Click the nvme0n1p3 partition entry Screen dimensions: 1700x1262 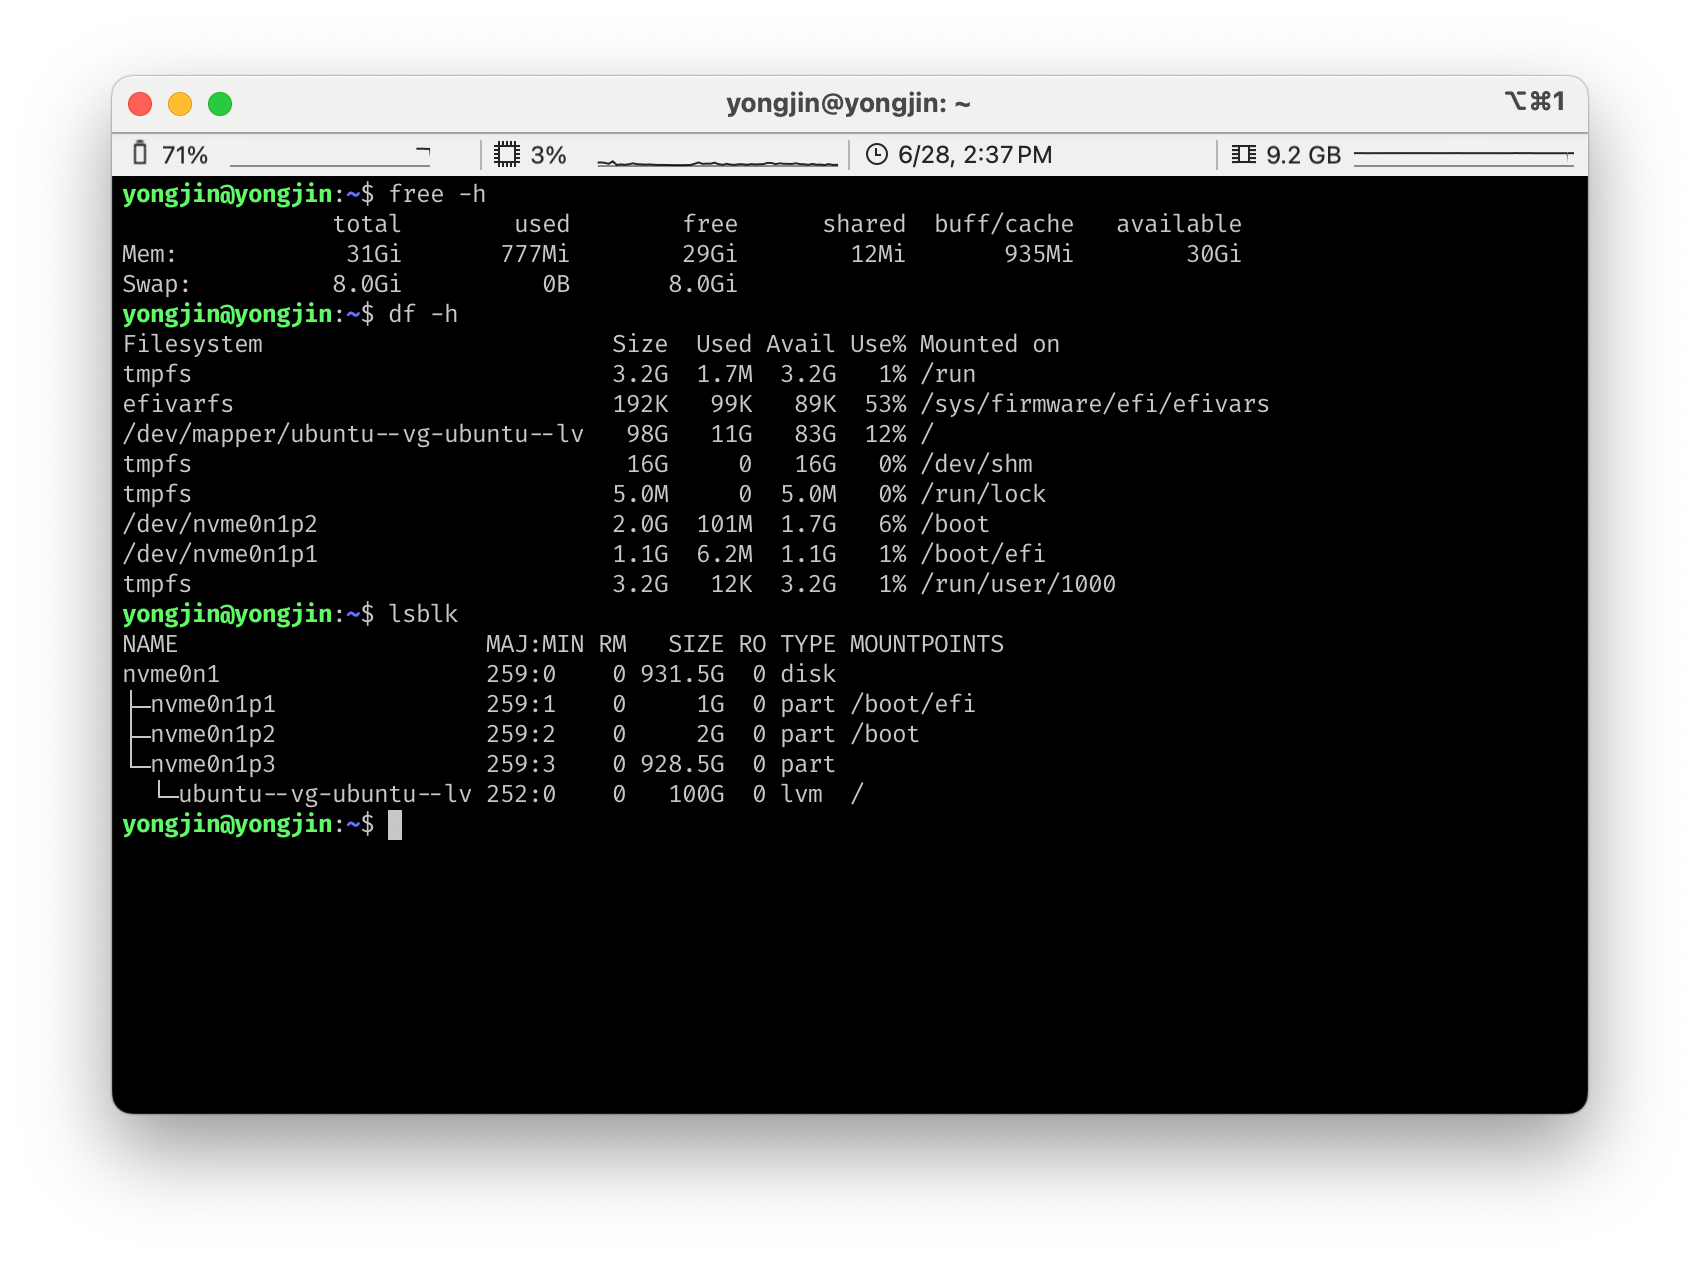pos(213,764)
